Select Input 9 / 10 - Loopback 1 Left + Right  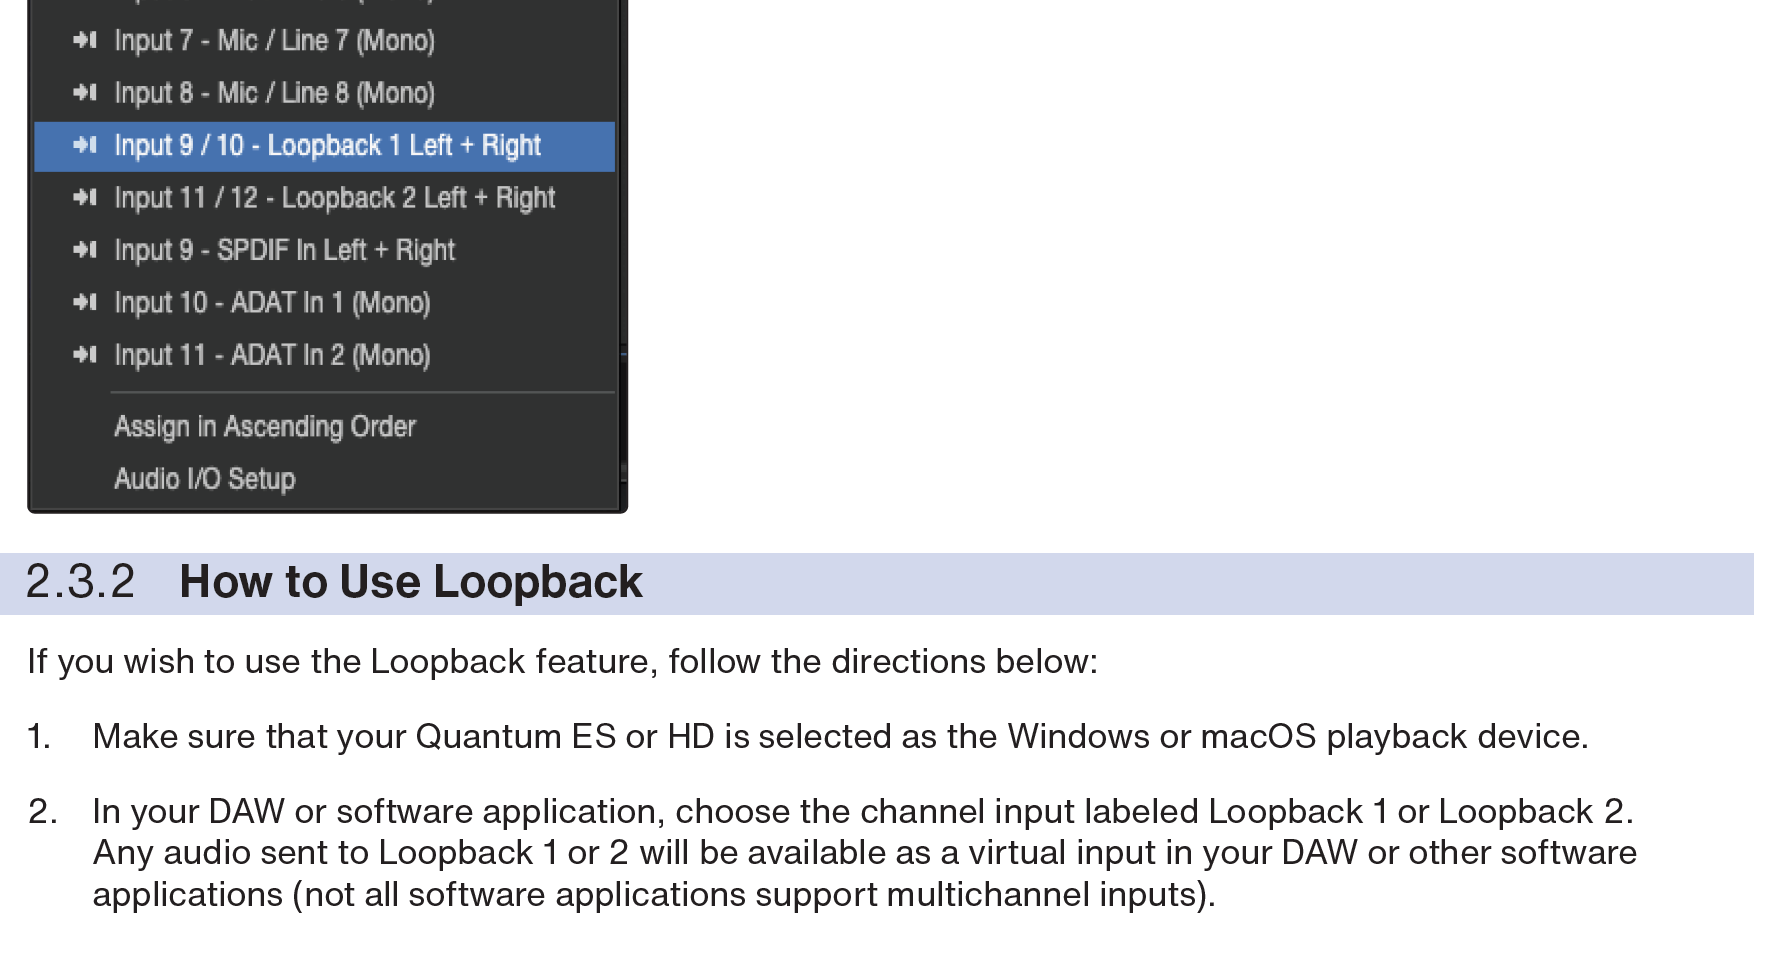tap(327, 146)
